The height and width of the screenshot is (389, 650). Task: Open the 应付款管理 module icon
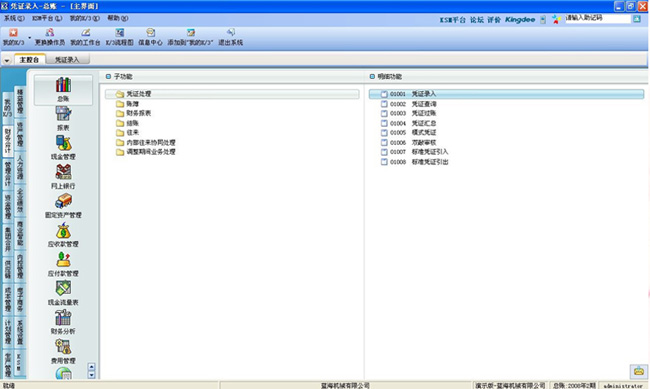[63, 264]
